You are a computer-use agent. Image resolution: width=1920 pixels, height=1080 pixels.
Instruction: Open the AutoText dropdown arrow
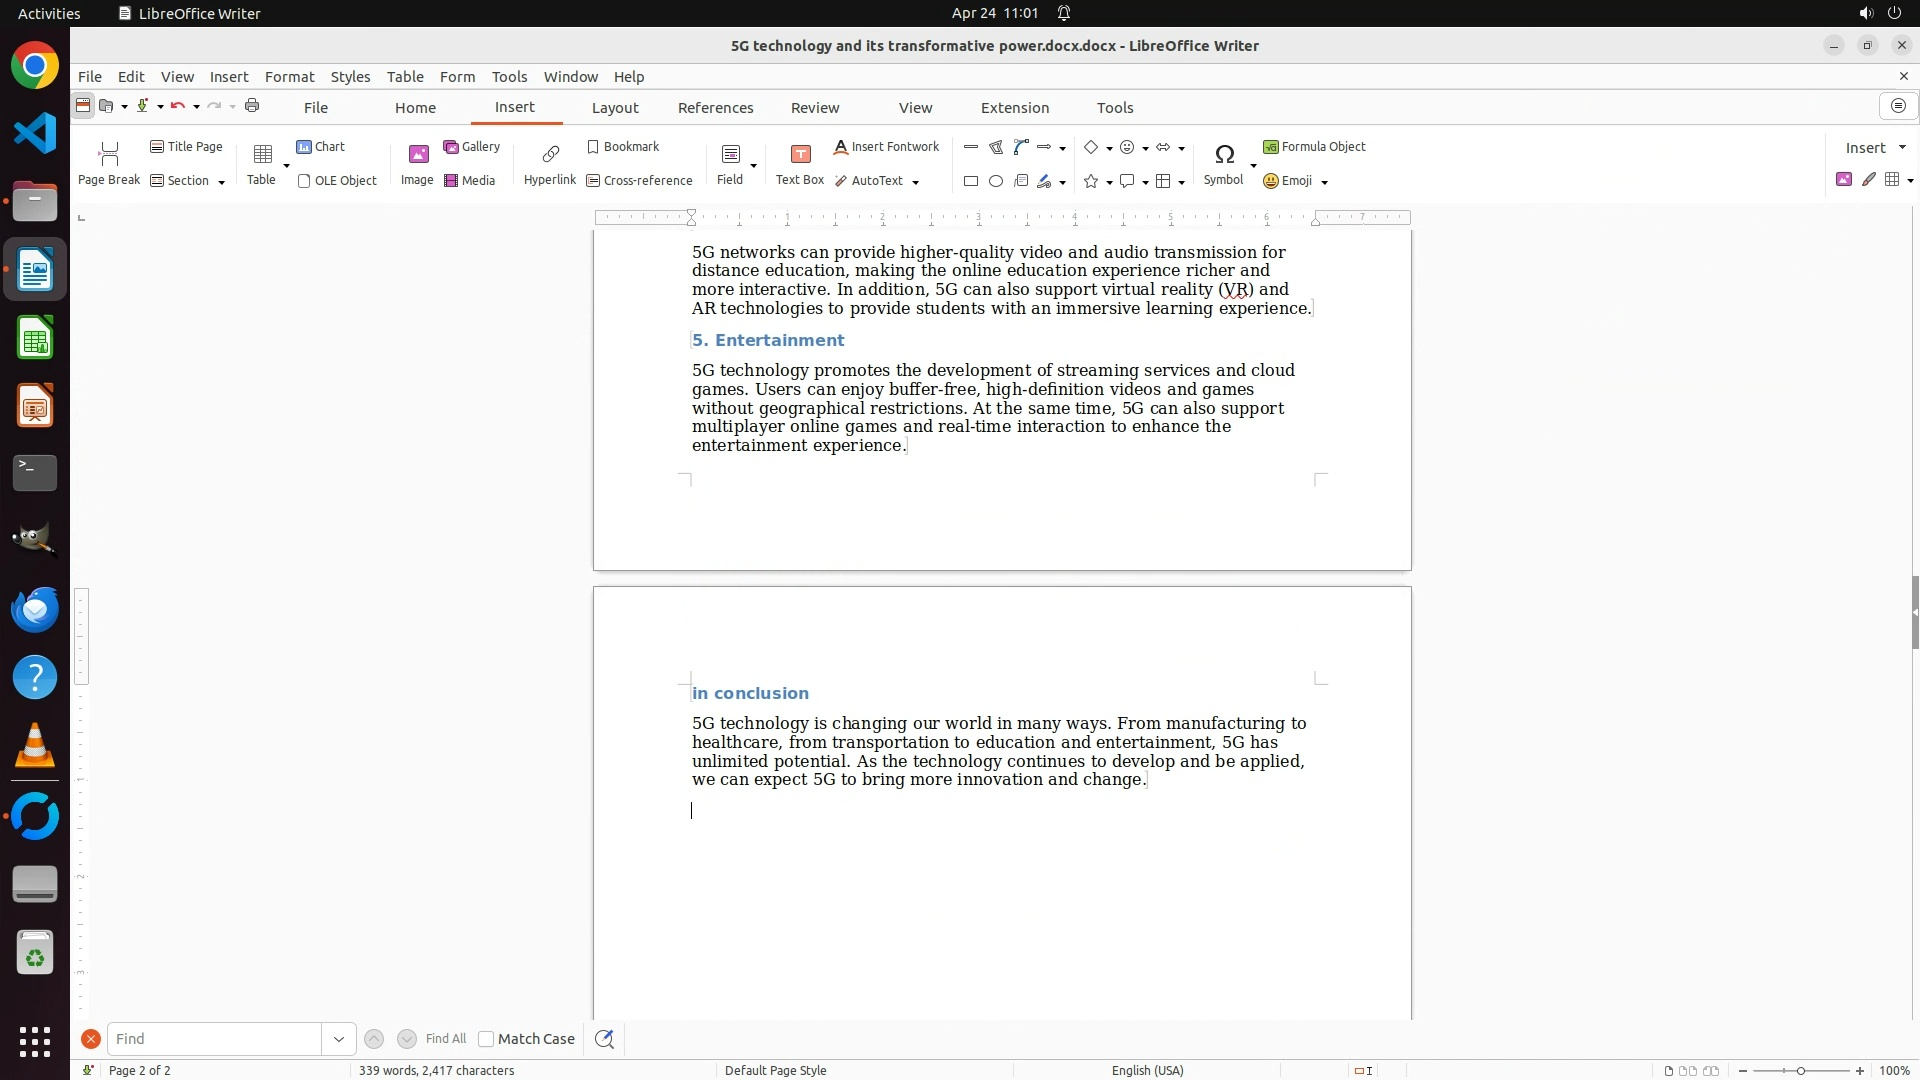pyautogui.click(x=915, y=182)
